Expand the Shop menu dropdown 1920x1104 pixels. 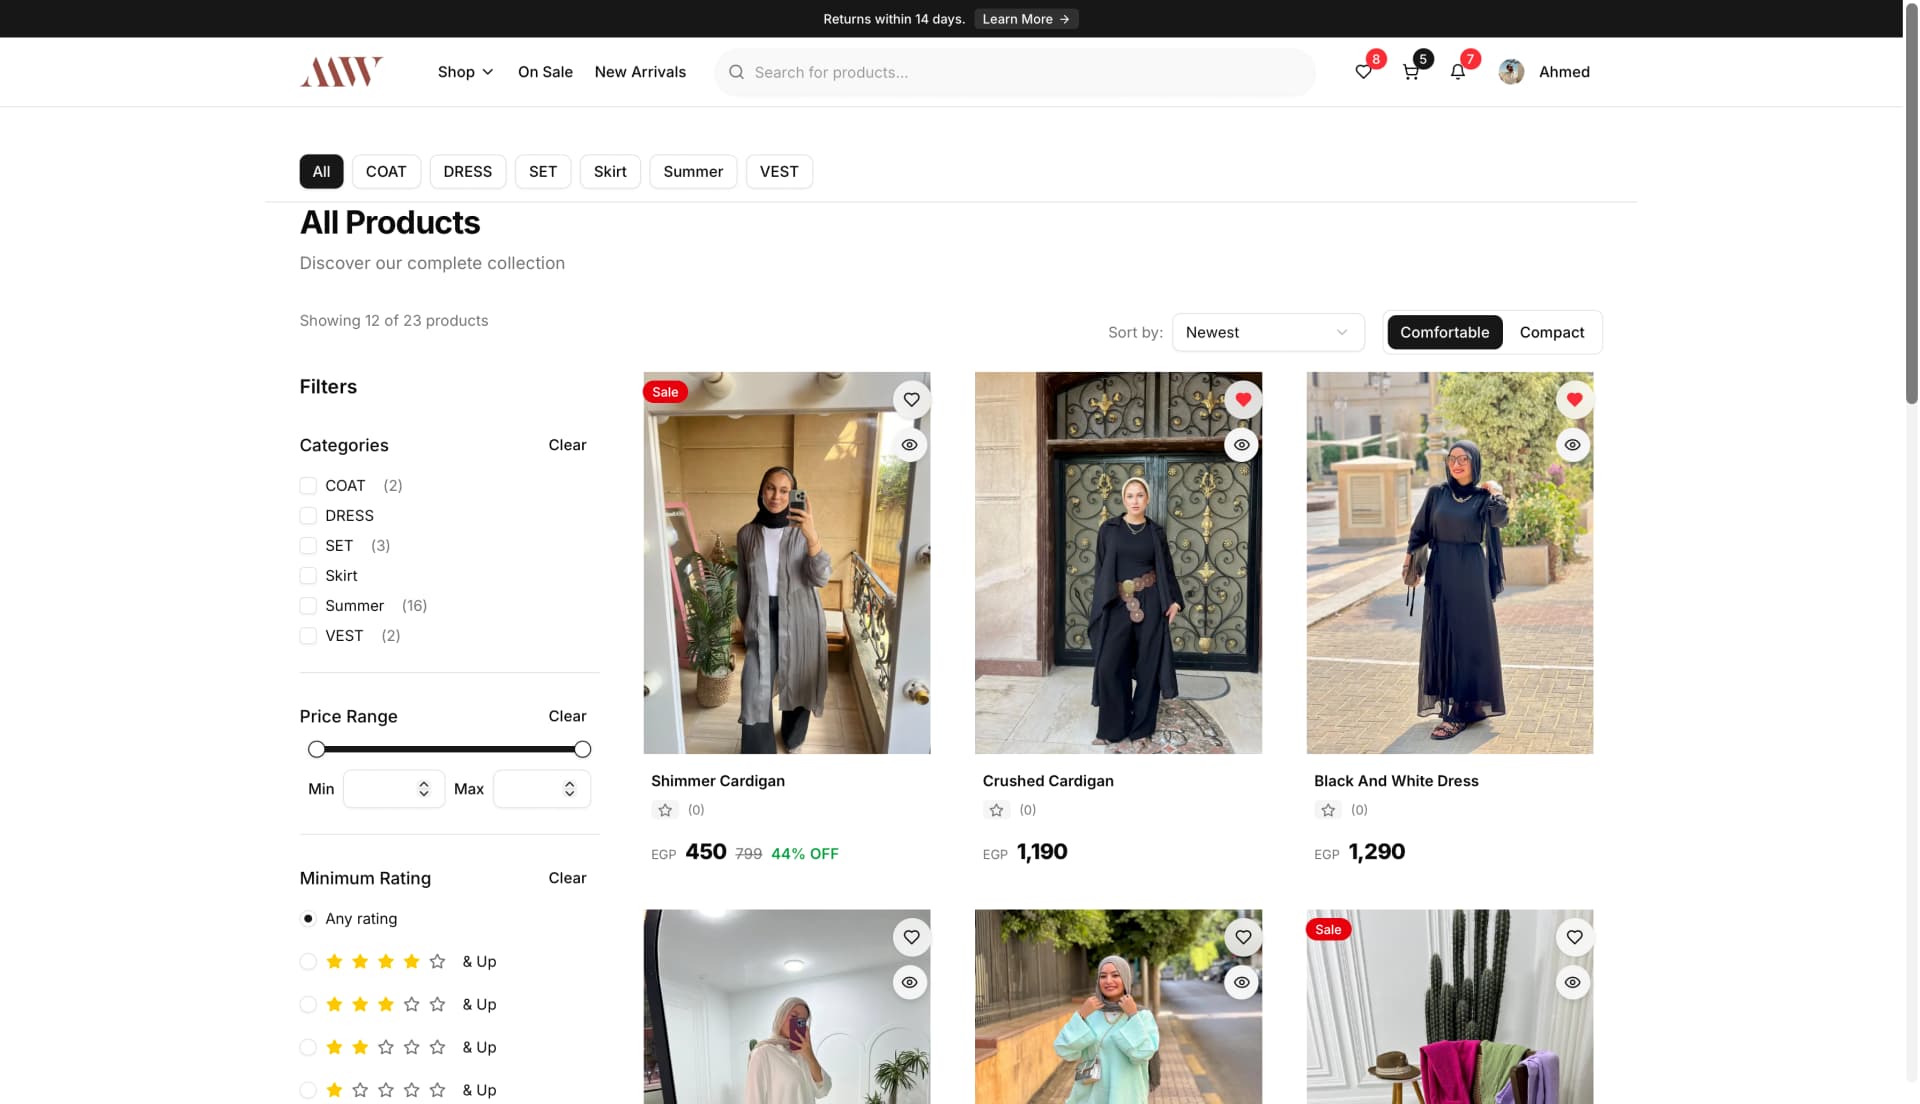tap(465, 72)
